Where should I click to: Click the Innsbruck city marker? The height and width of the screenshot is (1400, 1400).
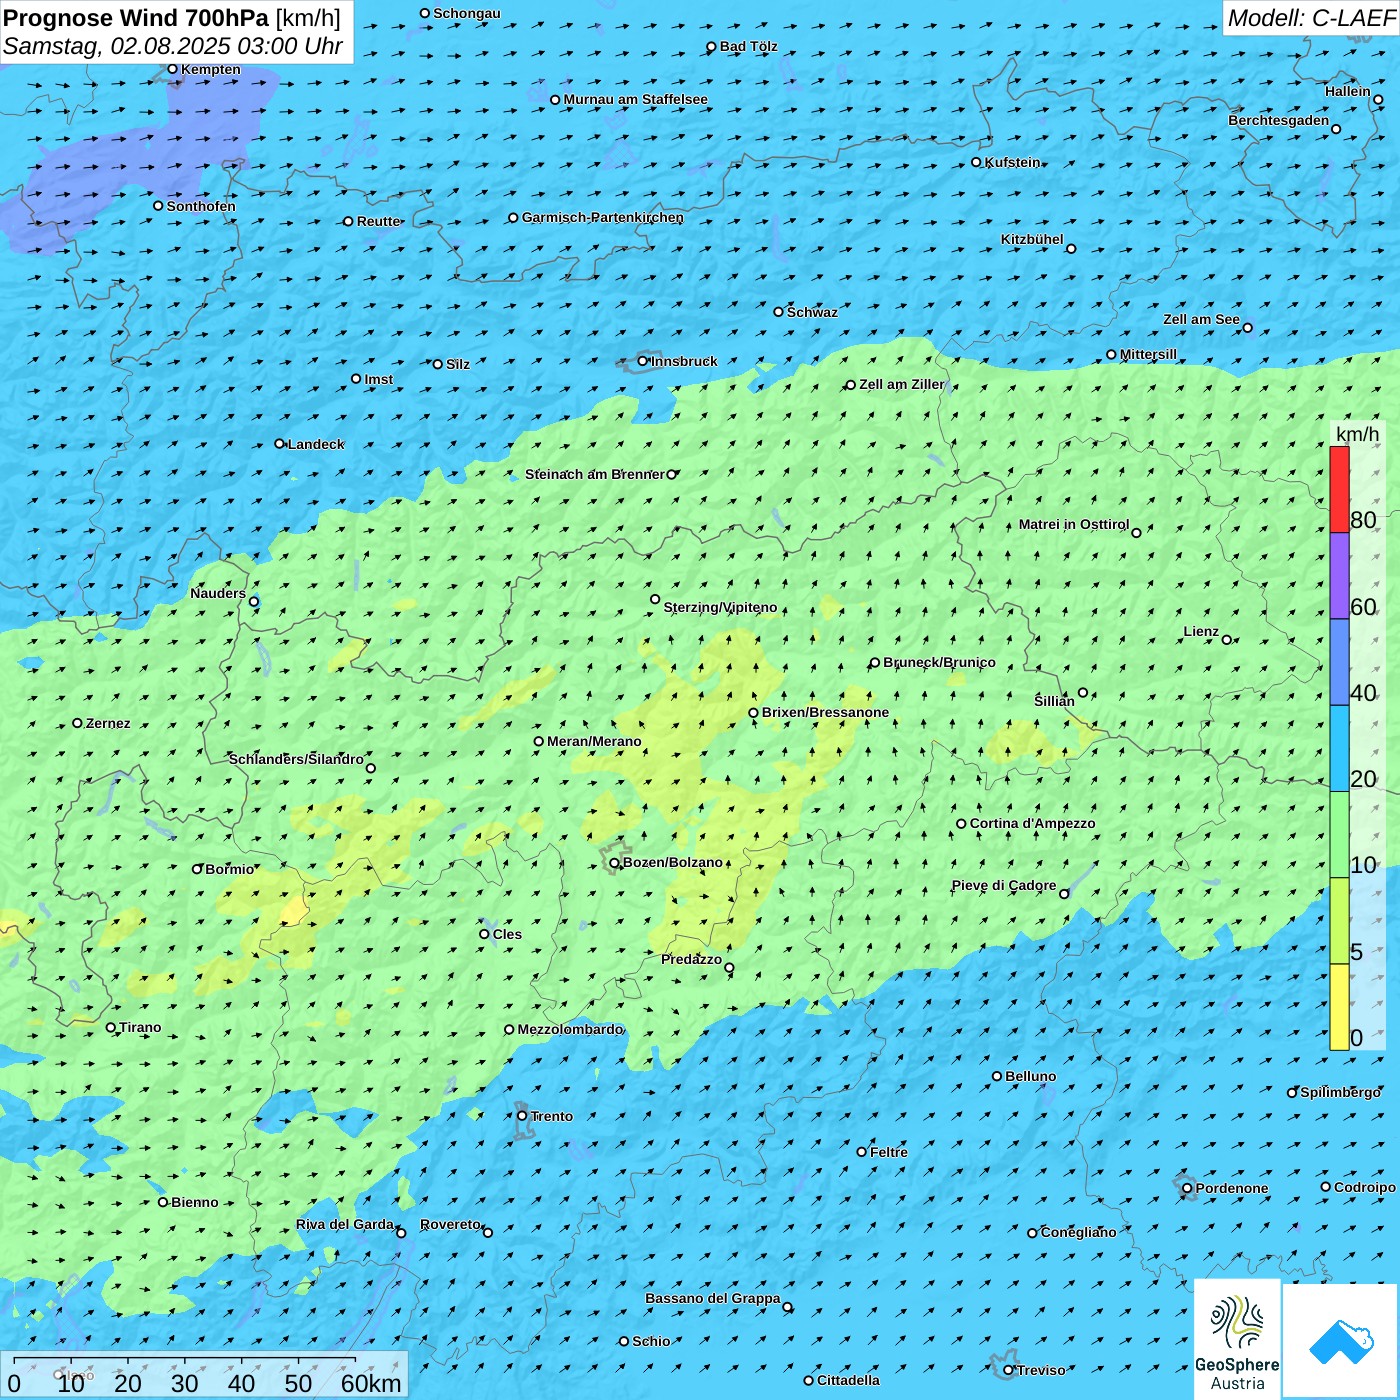pos(643,361)
